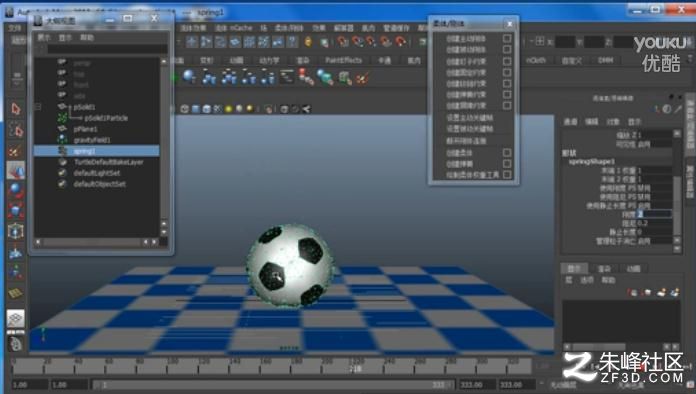Open option box beside 绘制柔体权重工具

pyautogui.click(x=507, y=175)
